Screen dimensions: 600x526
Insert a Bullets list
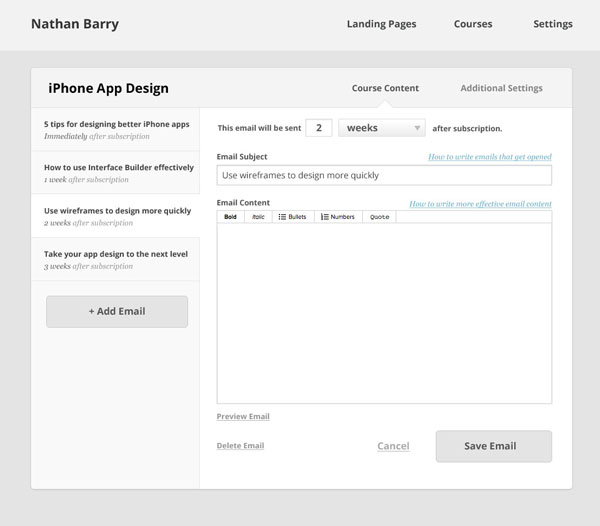292,216
